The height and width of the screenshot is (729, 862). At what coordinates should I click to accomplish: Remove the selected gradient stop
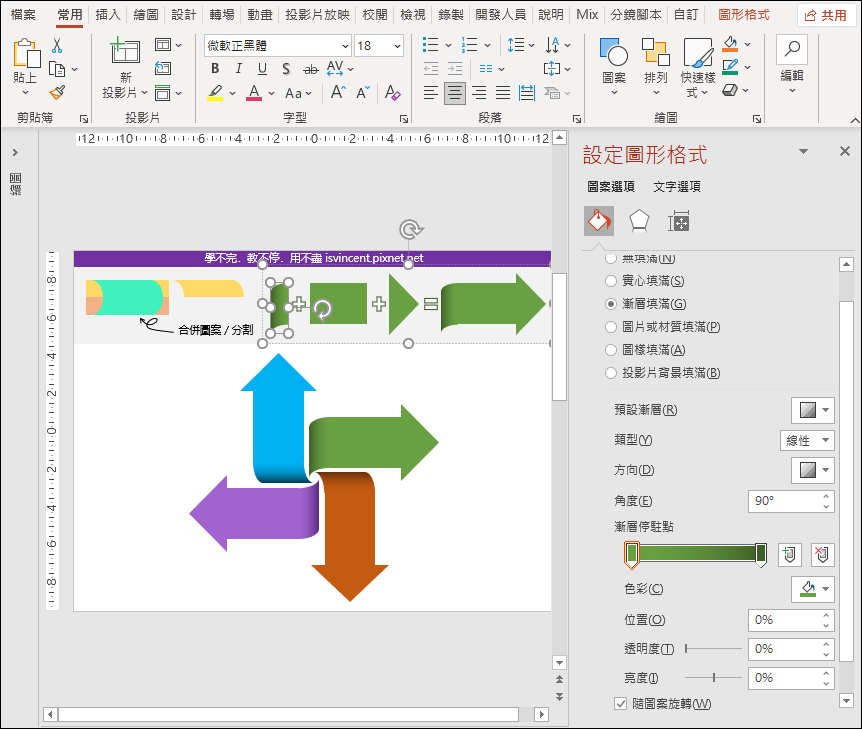822,554
